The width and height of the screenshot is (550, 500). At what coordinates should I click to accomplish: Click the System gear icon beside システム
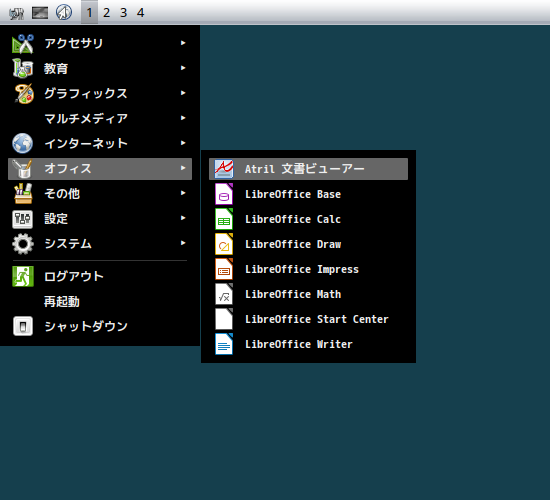pos(23,244)
